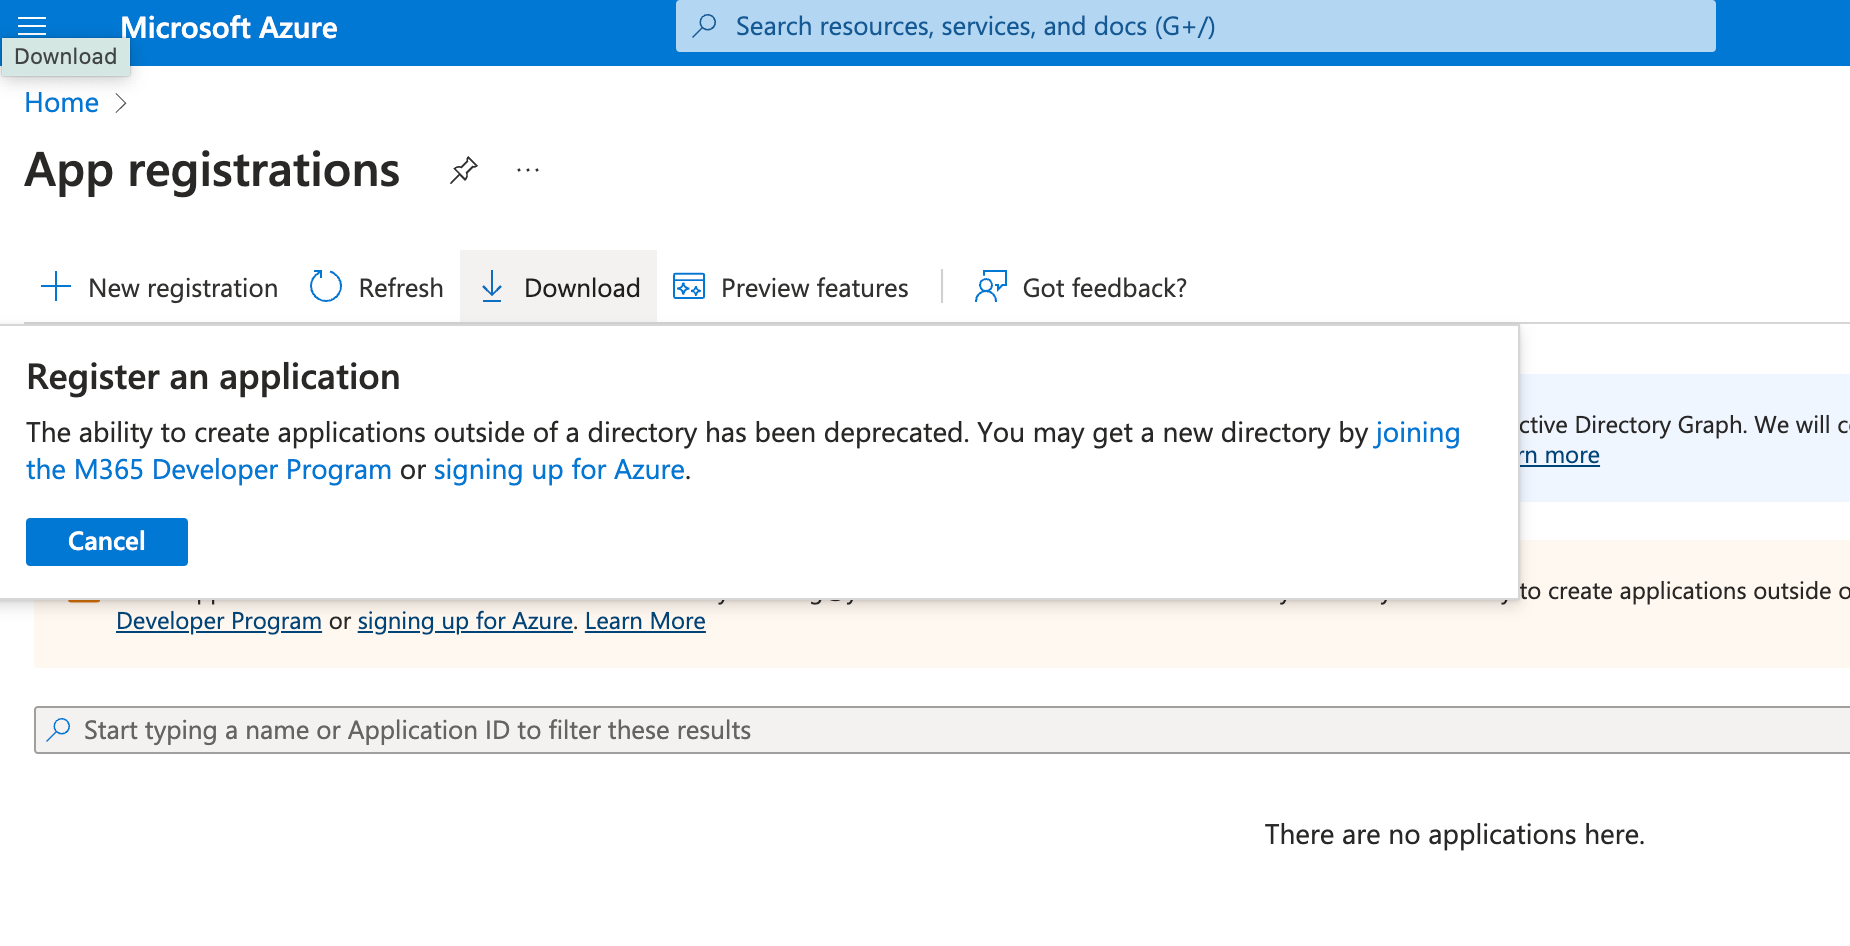
Task: Click the filter field for name or Application ID
Action: click(x=942, y=730)
